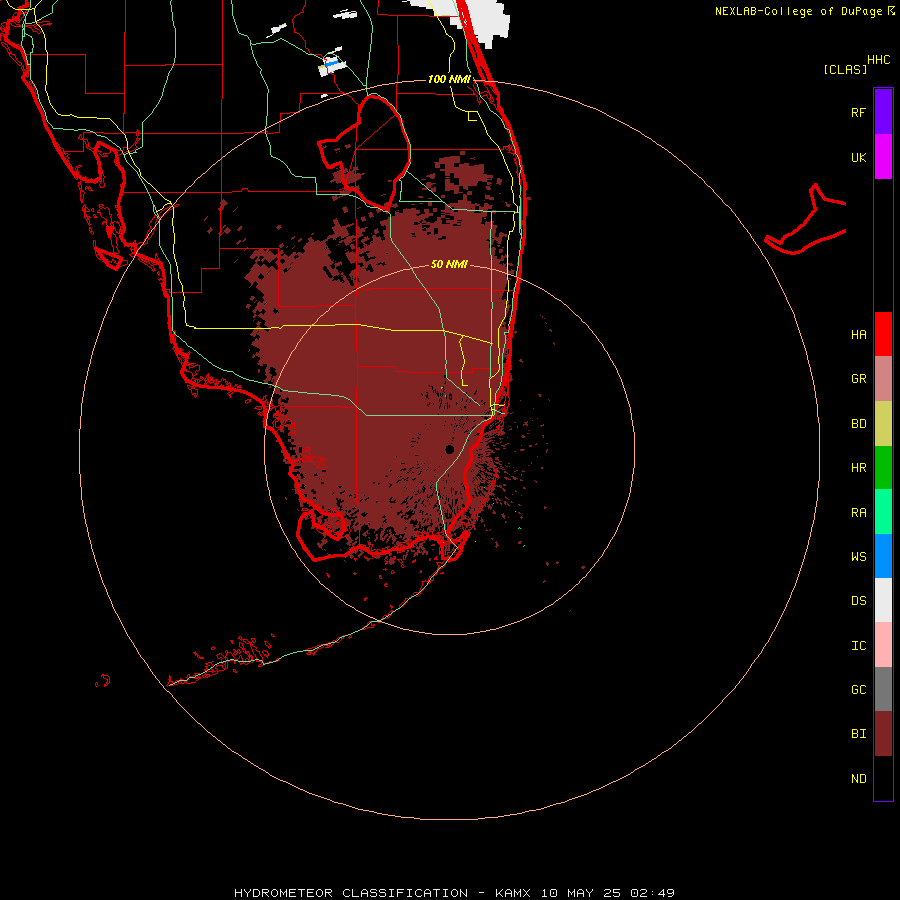900x900 pixels.
Task: Click the 100 NMI range ring label
Action: 449,79
